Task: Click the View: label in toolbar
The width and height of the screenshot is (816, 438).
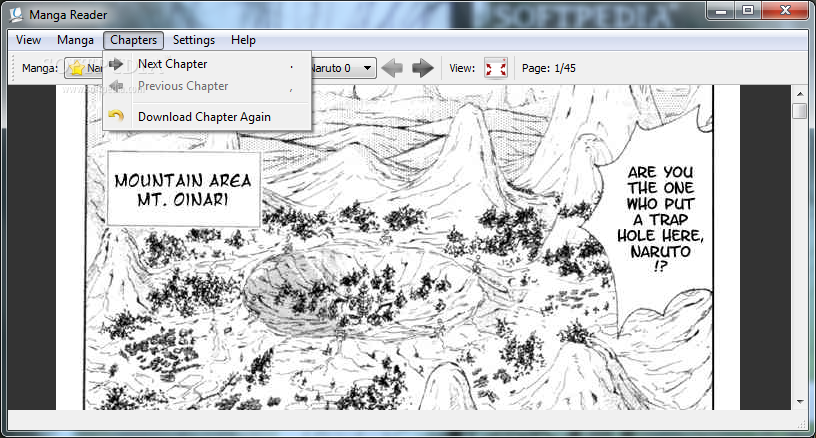Action: coord(462,68)
